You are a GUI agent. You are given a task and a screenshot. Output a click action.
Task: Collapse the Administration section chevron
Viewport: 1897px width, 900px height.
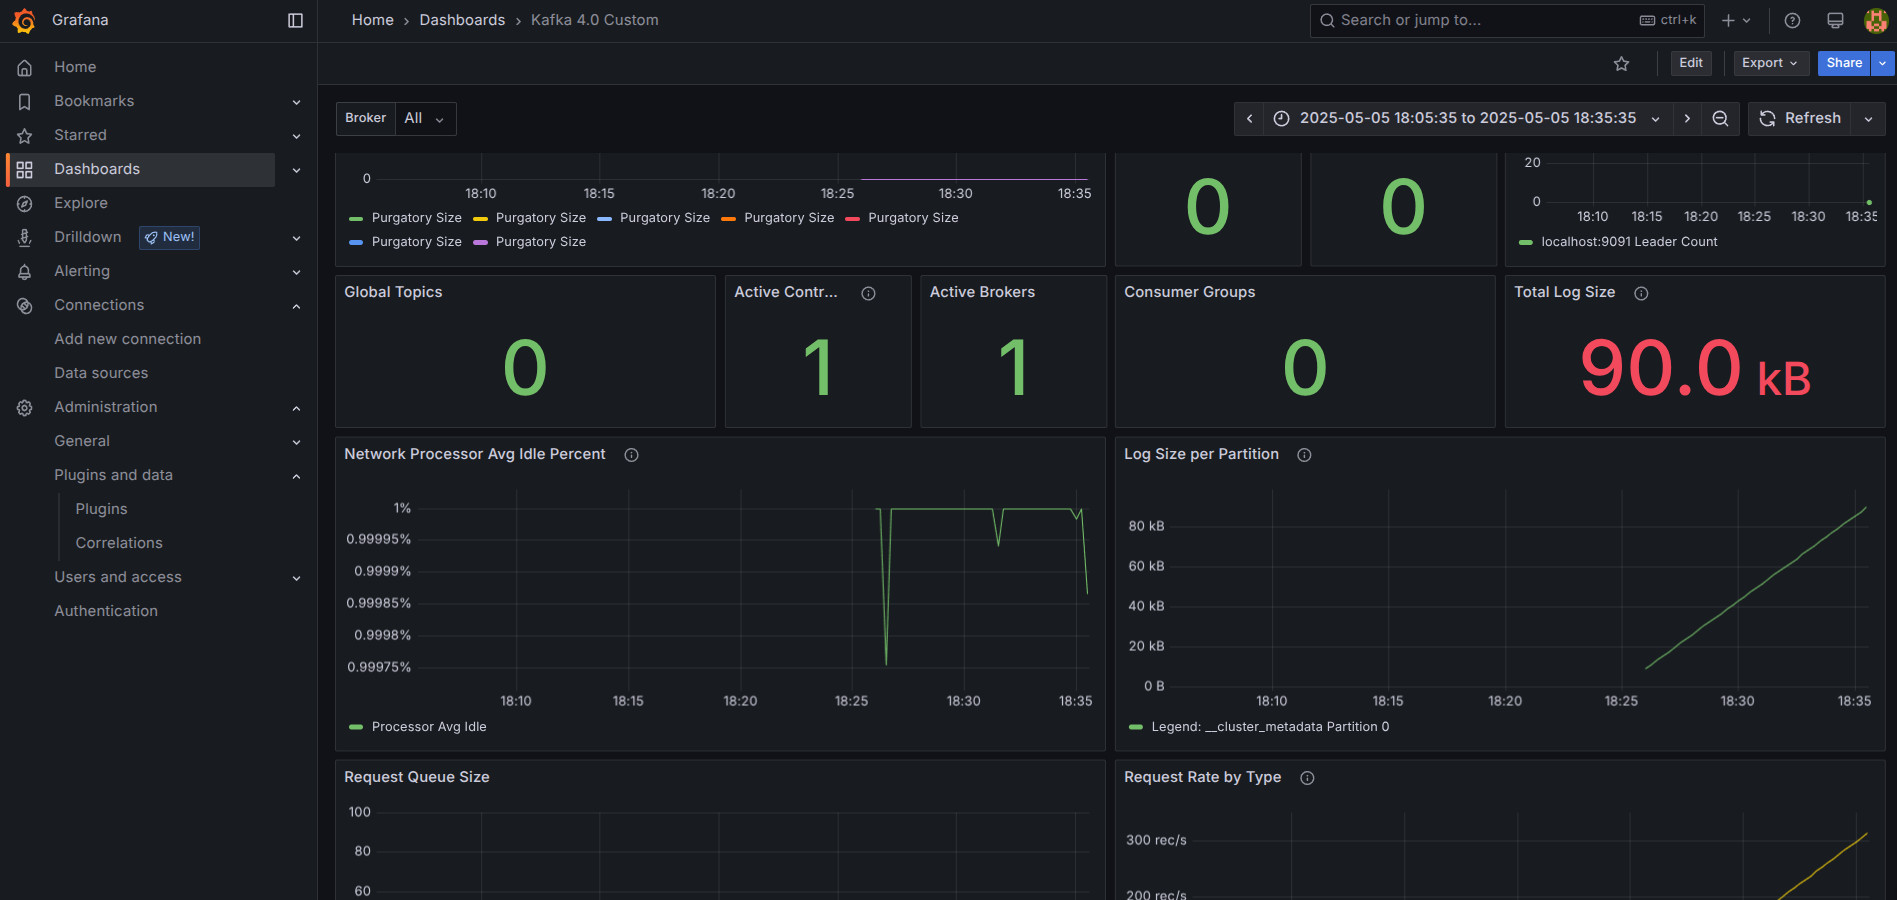tap(296, 408)
